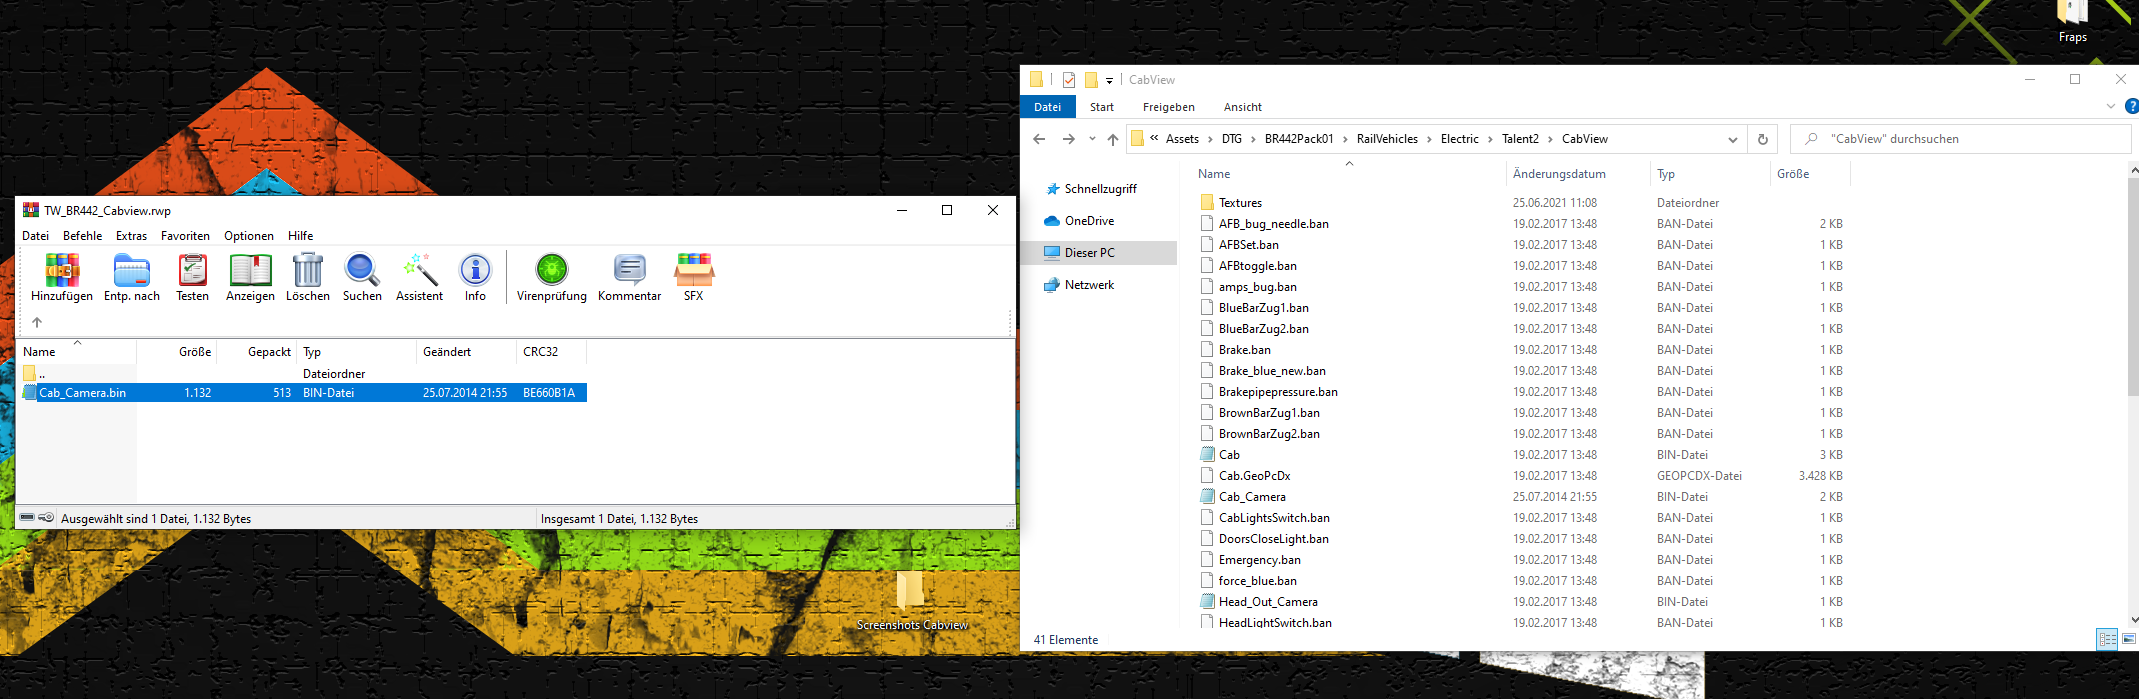The height and width of the screenshot is (699, 2139).
Task: Go up one folder in WinRAR
Action: (37, 322)
